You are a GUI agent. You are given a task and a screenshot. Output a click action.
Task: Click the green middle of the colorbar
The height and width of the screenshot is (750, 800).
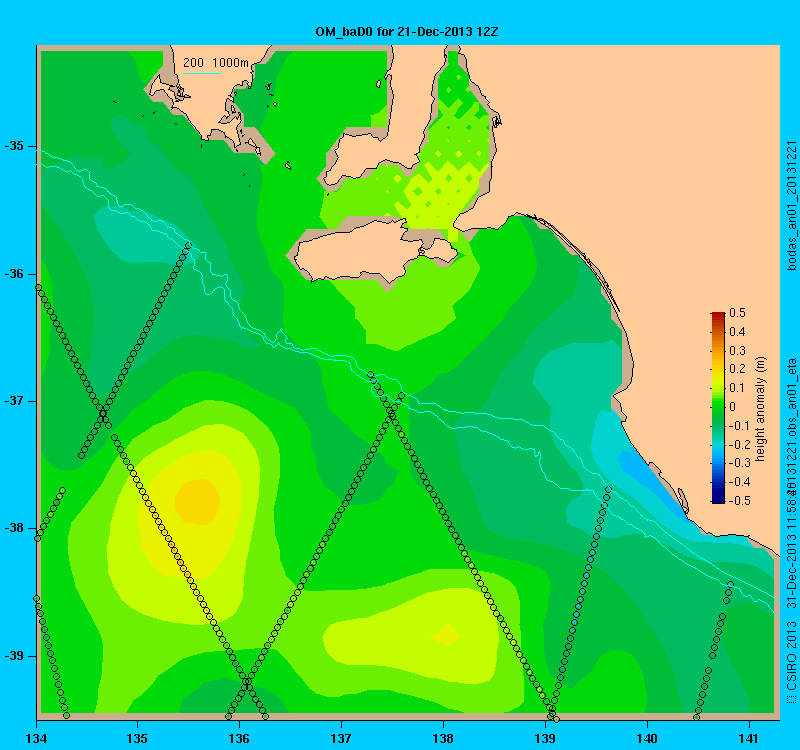[x=718, y=407]
